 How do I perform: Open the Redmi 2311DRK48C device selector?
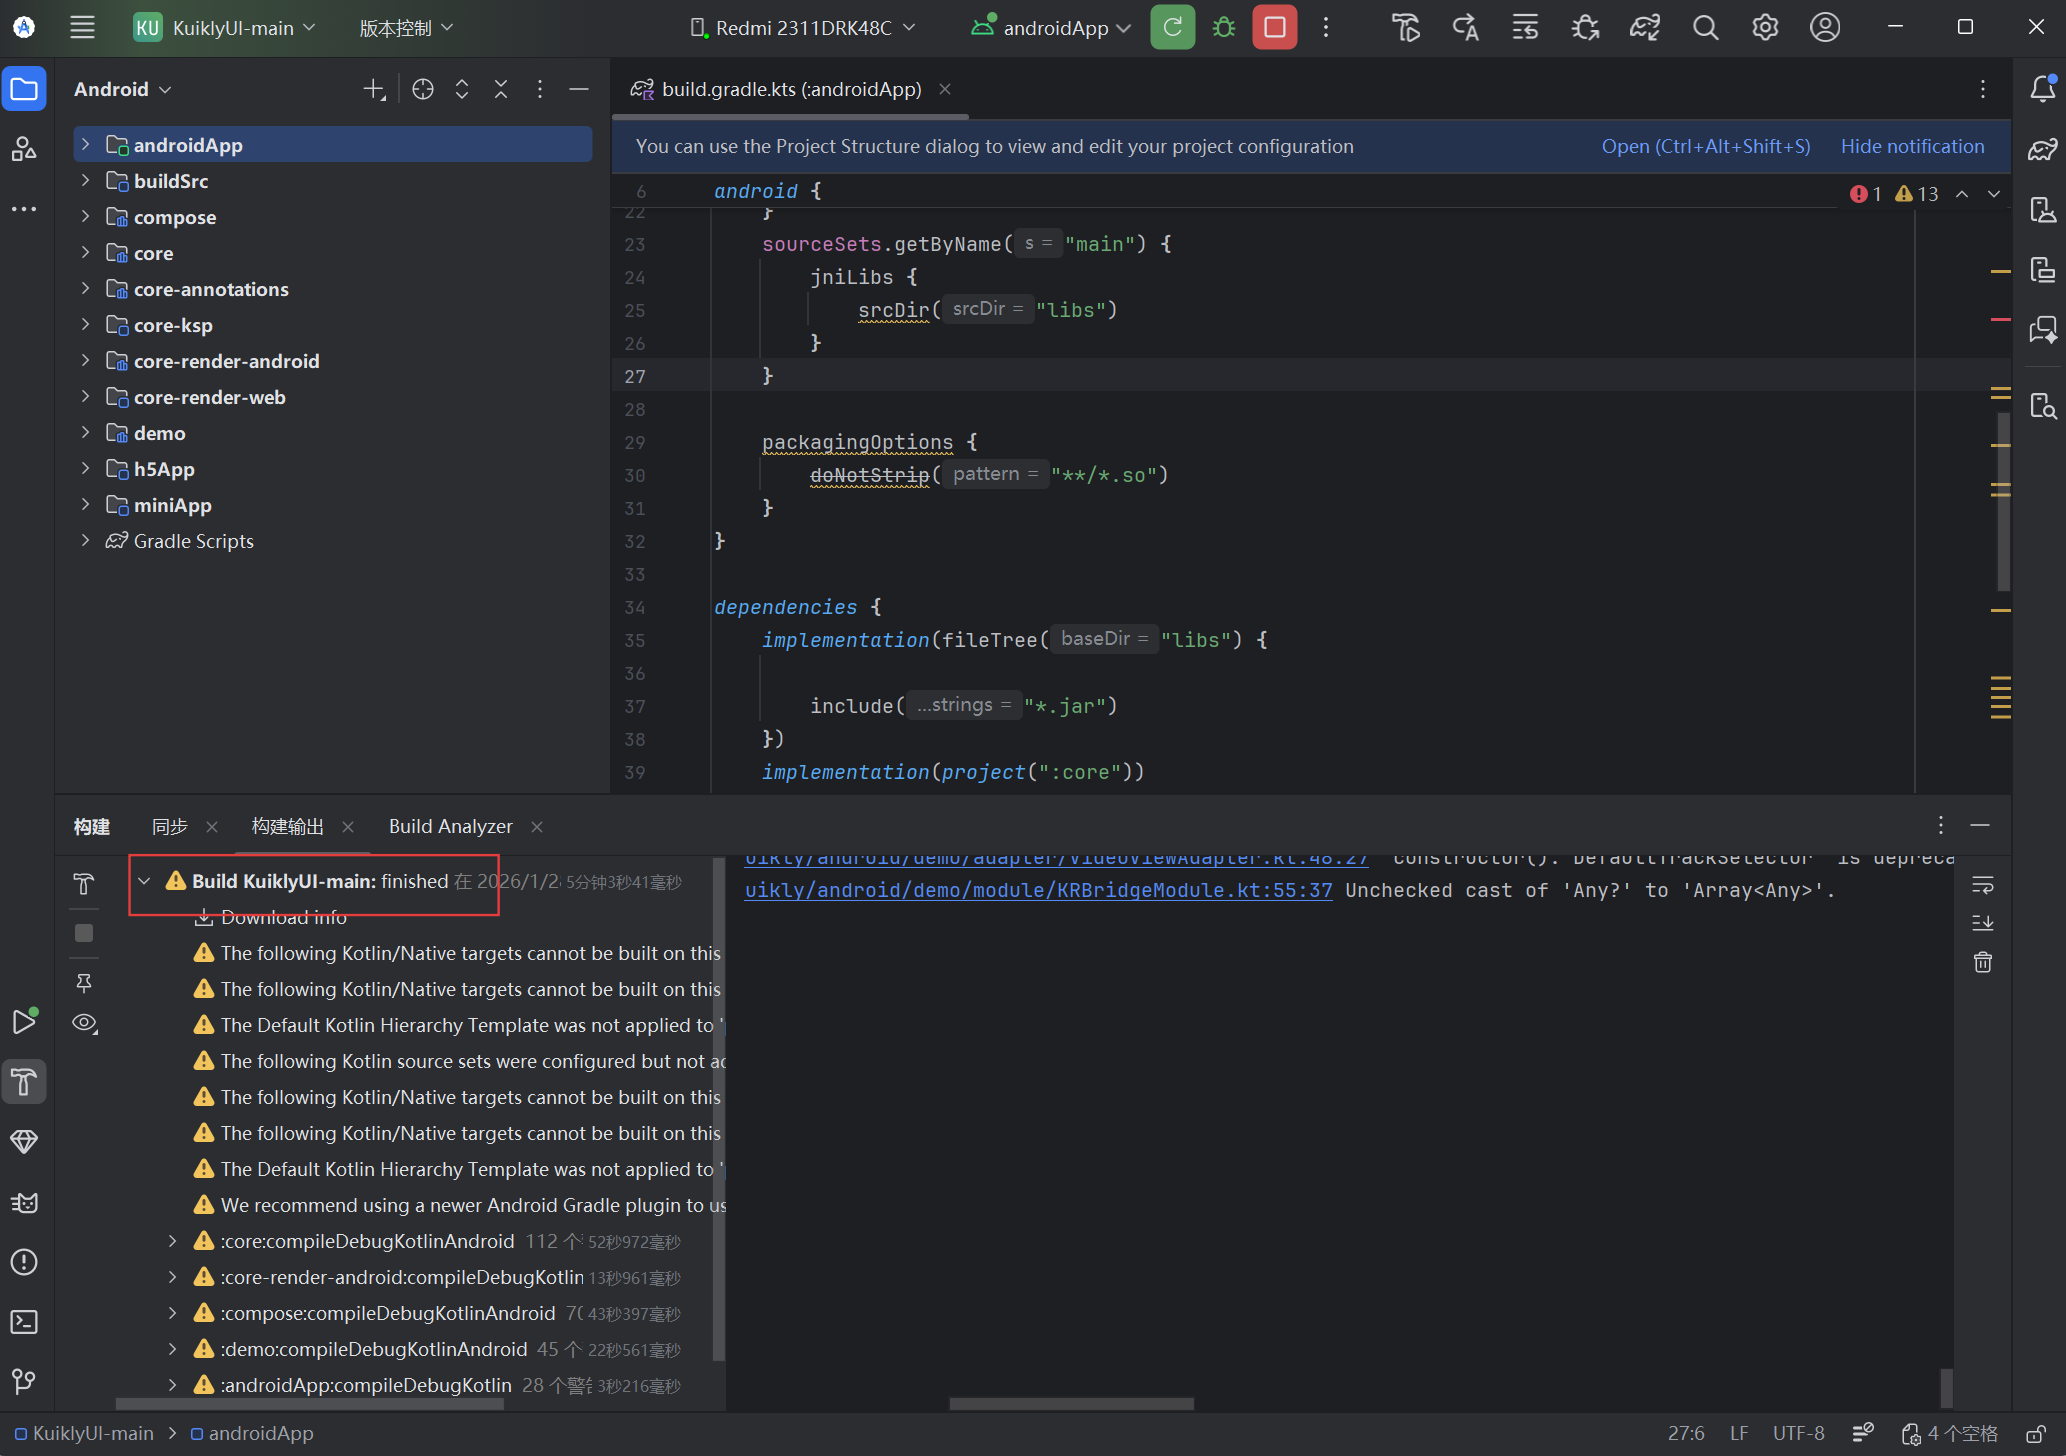click(x=803, y=28)
